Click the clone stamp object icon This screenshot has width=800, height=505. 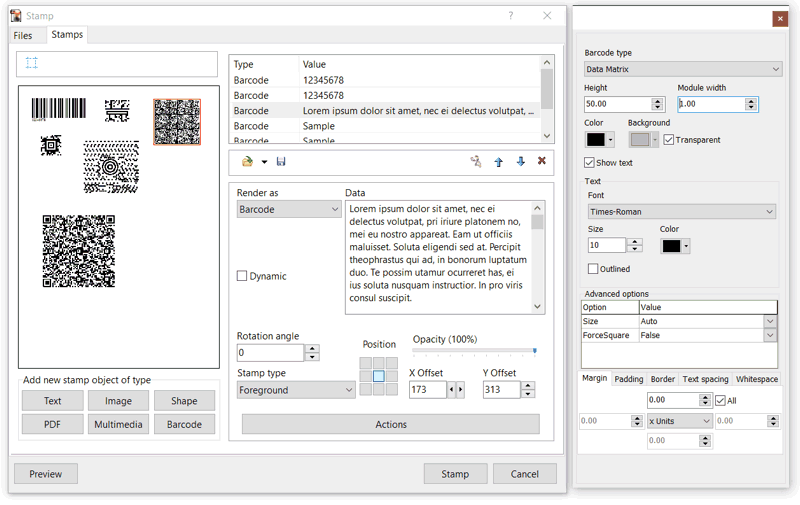[476, 162]
